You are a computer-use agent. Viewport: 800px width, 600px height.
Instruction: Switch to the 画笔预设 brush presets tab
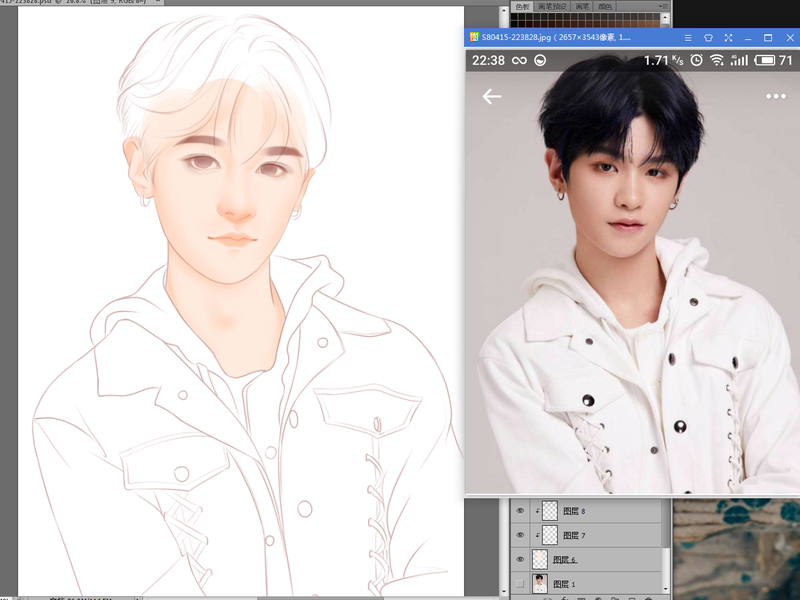[x=552, y=7]
